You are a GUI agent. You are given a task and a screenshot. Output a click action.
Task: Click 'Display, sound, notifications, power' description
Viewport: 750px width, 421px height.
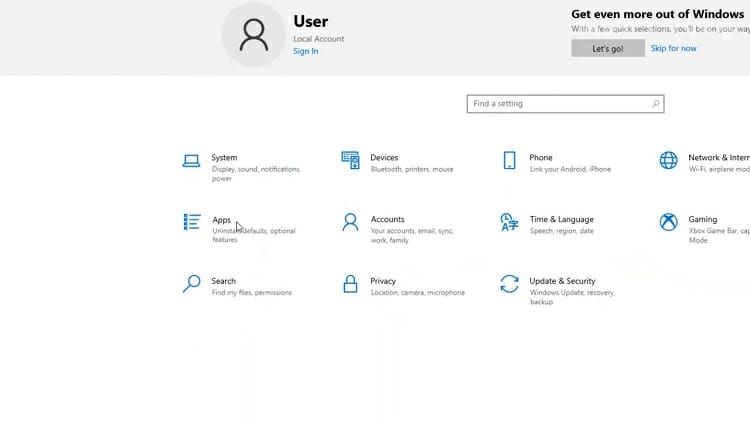coord(256,174)
